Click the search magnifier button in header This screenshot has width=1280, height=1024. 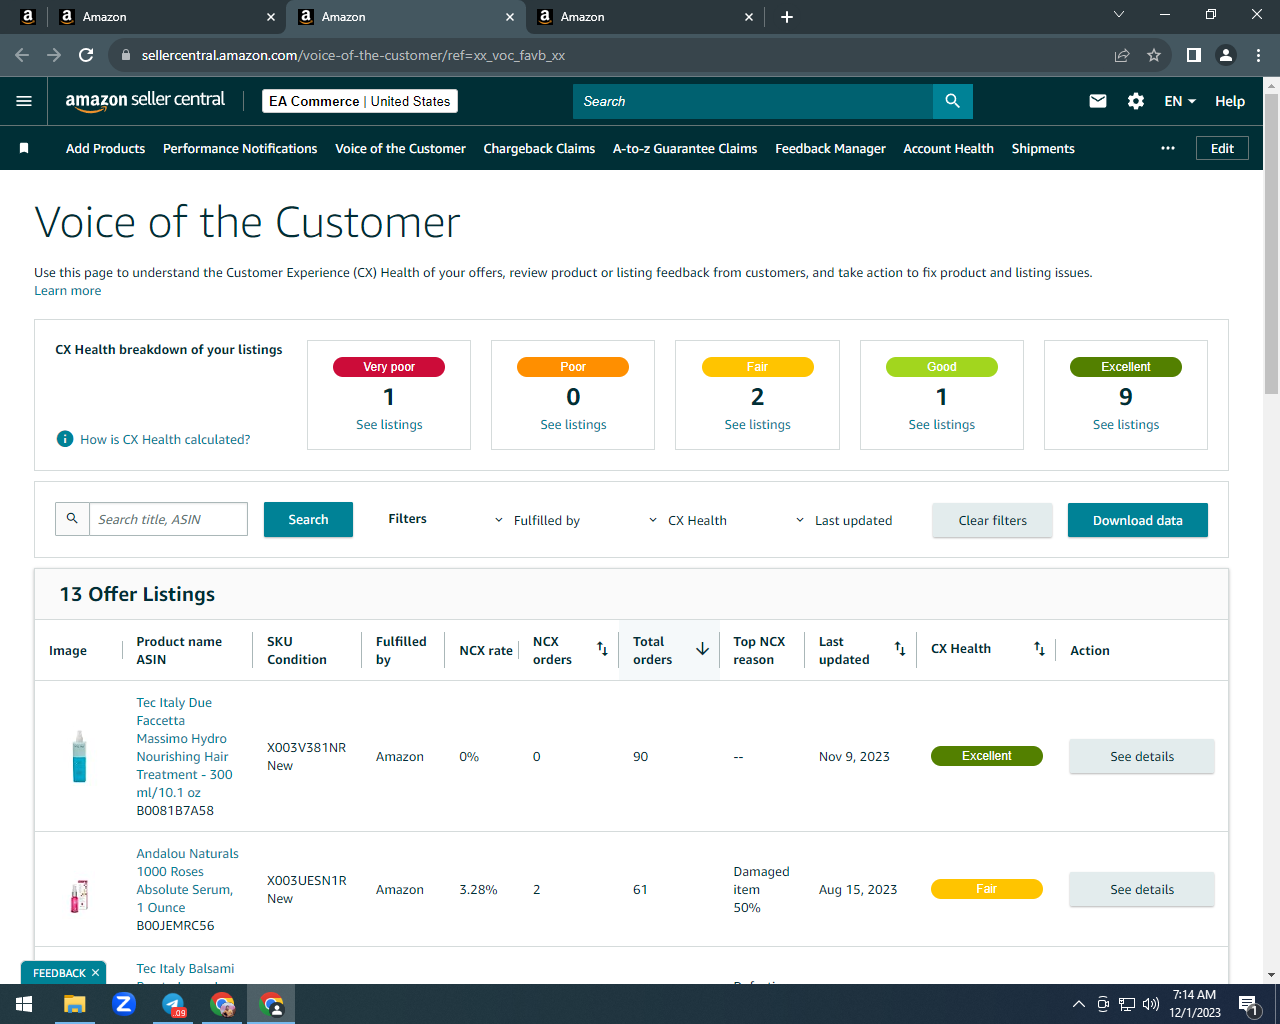coord(953,101)
